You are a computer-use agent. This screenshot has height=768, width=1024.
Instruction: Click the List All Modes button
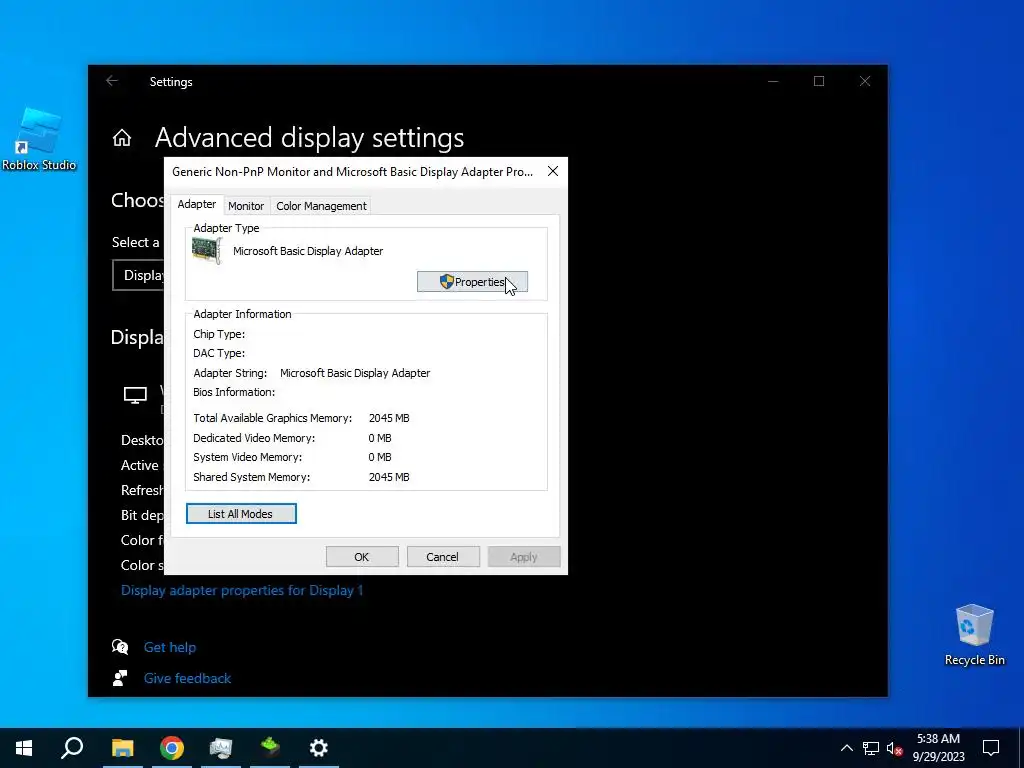pyautogui.click(x=241, y=514)
